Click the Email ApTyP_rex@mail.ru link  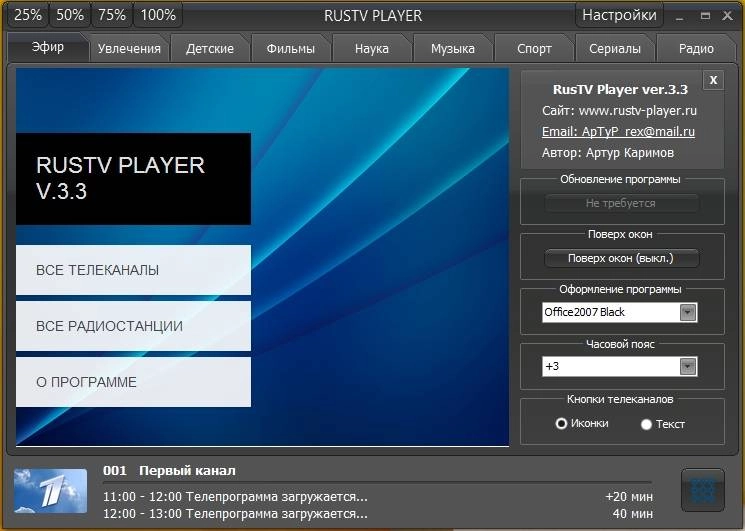[x=618, y=132]
